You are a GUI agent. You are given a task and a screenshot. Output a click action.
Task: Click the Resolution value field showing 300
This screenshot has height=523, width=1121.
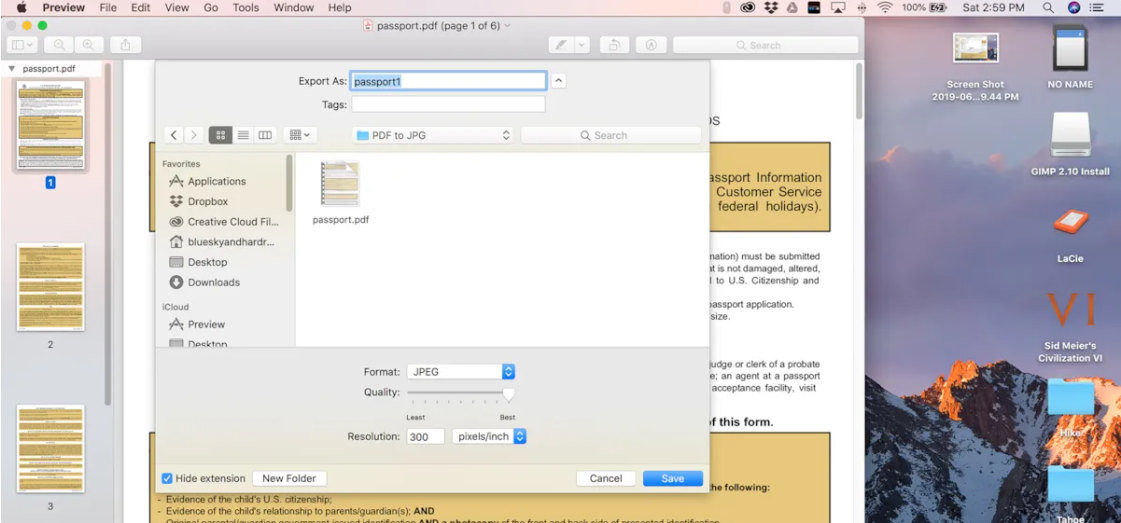coord(425,437)
